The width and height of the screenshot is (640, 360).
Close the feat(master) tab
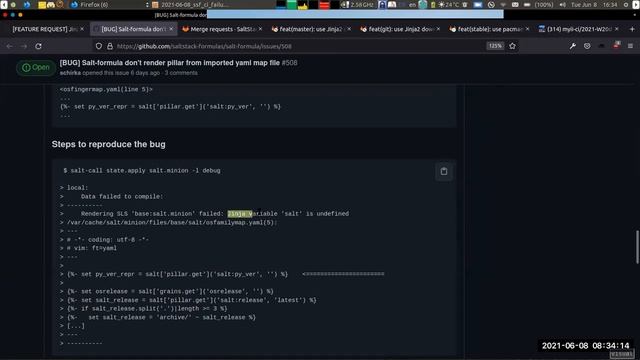tap(349, 29)
